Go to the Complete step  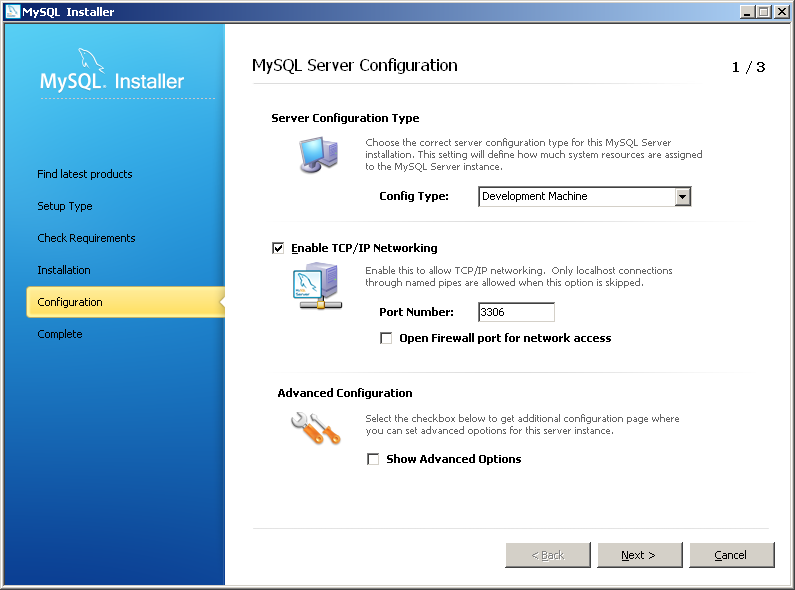[x=60, y=334]
